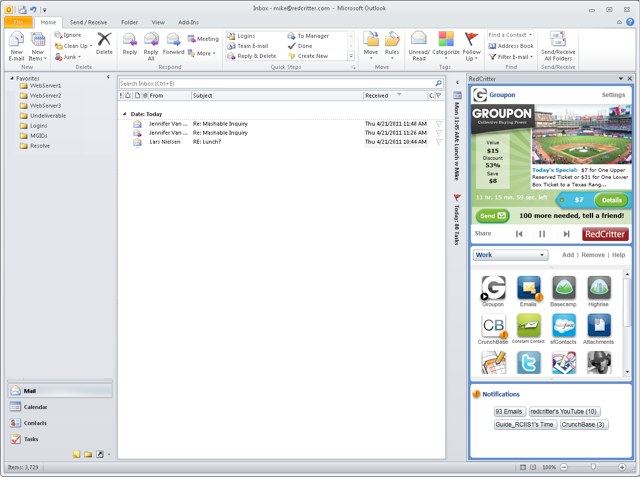
Task: Click into the Search Inbox field
Action: pyautogui.click(x=278, y=84)
